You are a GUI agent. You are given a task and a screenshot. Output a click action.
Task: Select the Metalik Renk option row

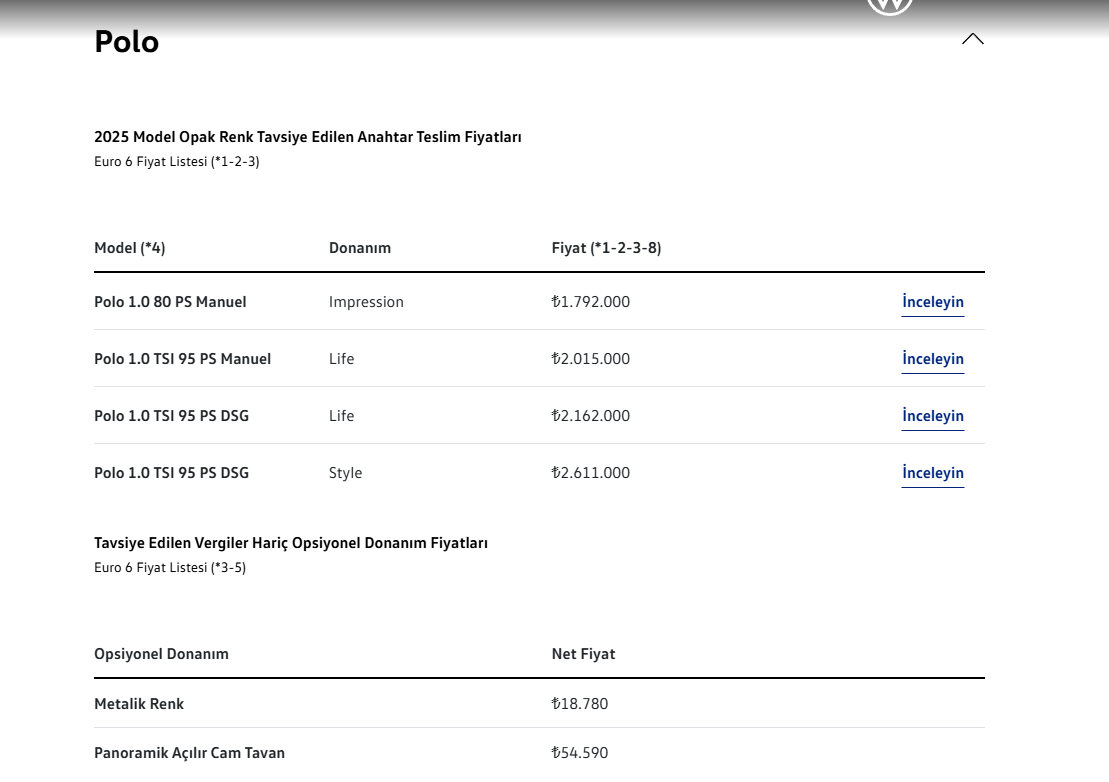pyautogui.click(x=539, y=704)
